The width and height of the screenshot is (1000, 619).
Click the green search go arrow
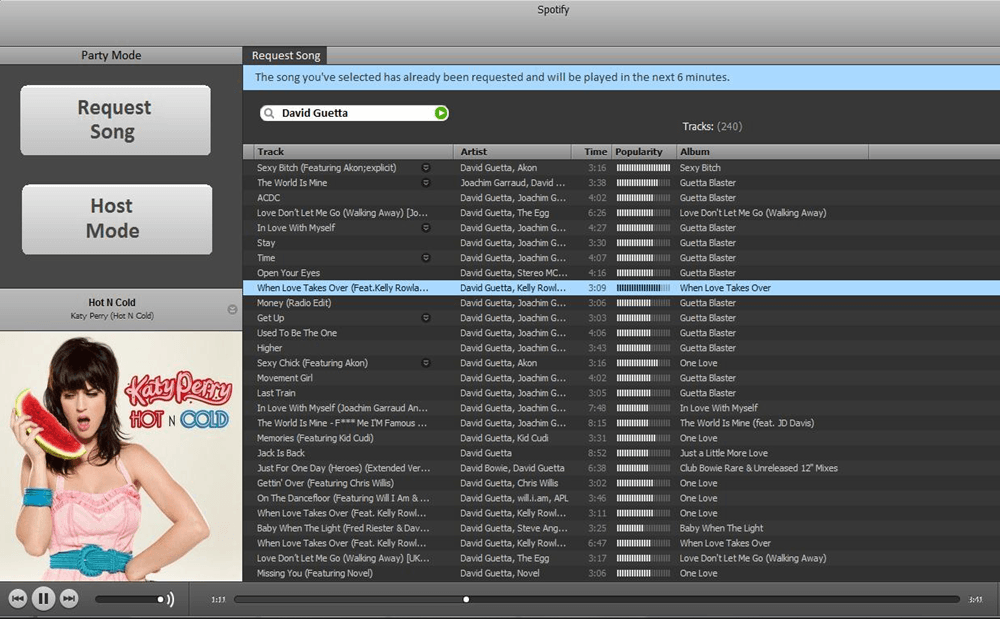441,113
